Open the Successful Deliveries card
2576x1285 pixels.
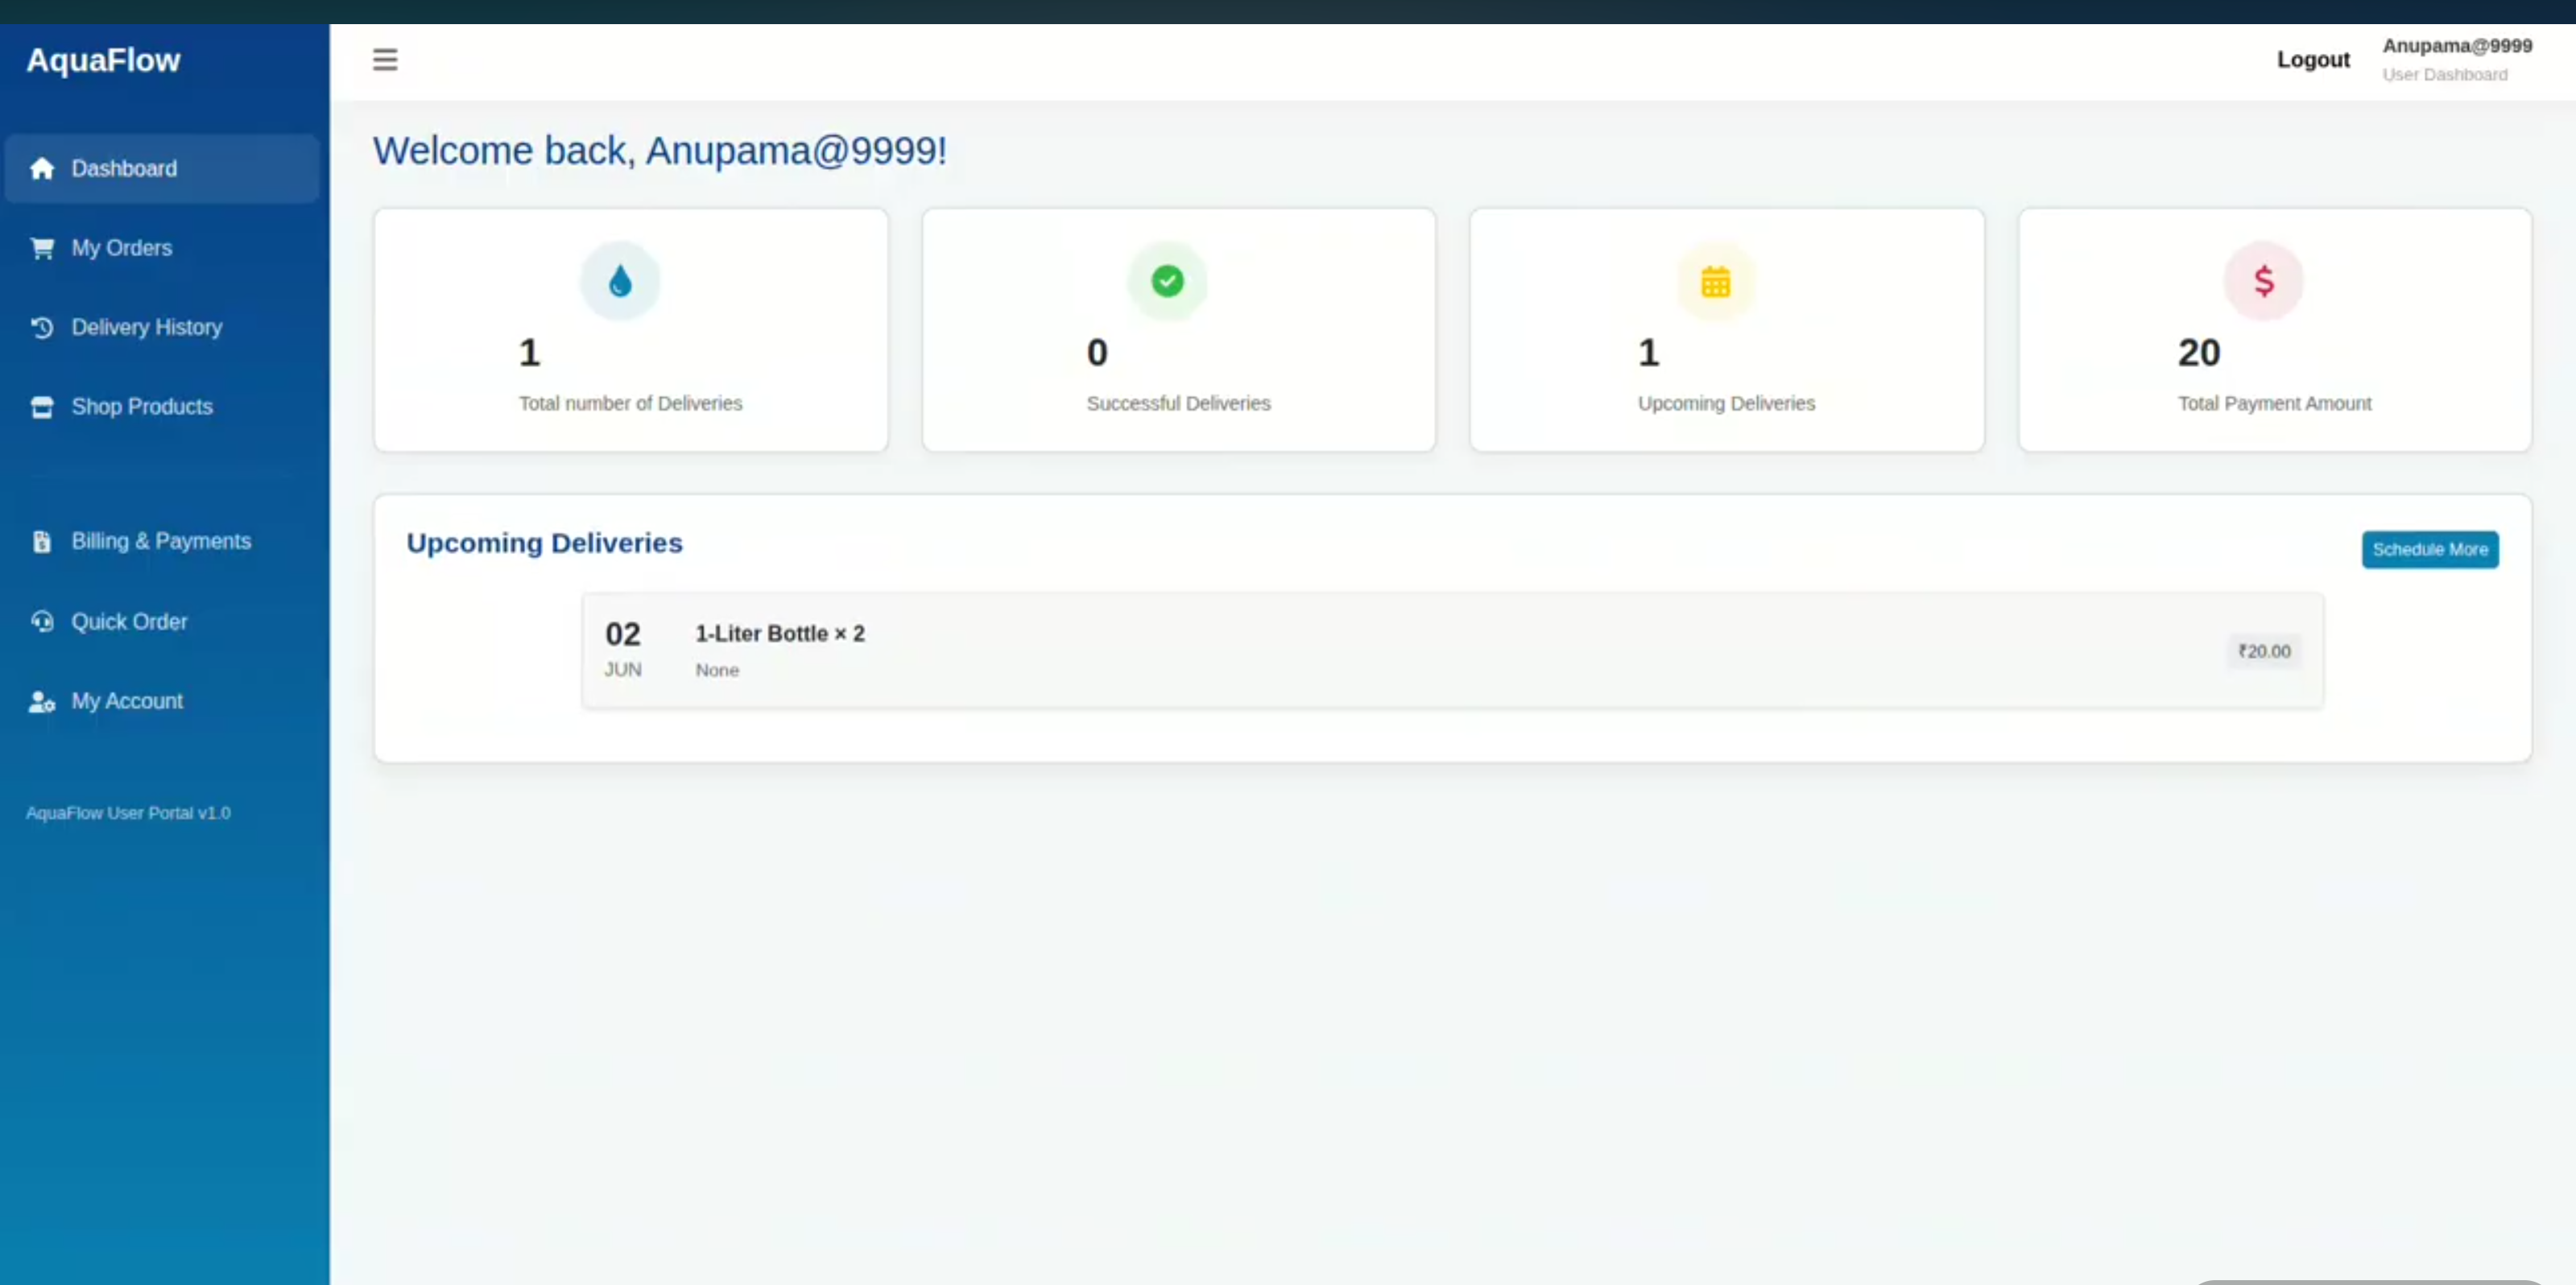coord(1179,330)
